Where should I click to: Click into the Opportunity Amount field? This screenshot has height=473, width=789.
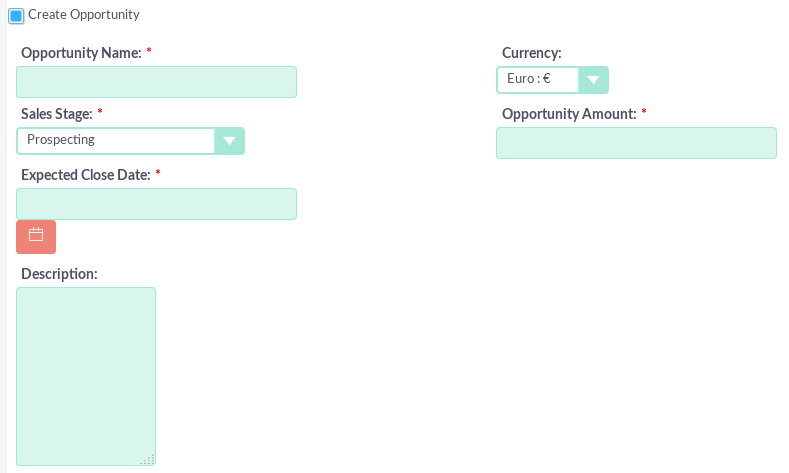pyautogui.click(x=636, y=143)
